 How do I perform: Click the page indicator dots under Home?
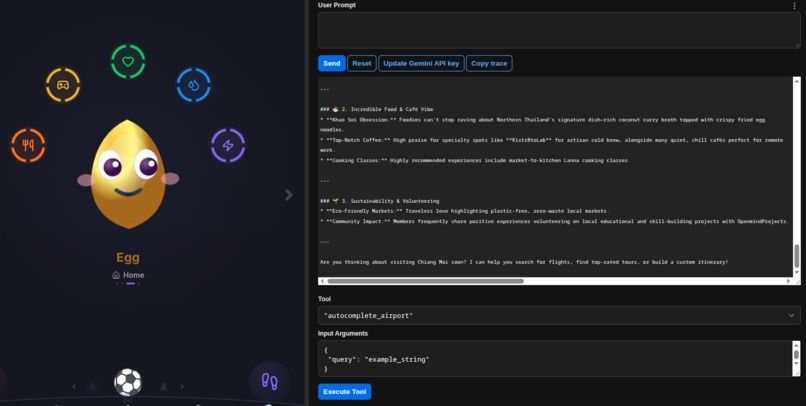point(129,284)
